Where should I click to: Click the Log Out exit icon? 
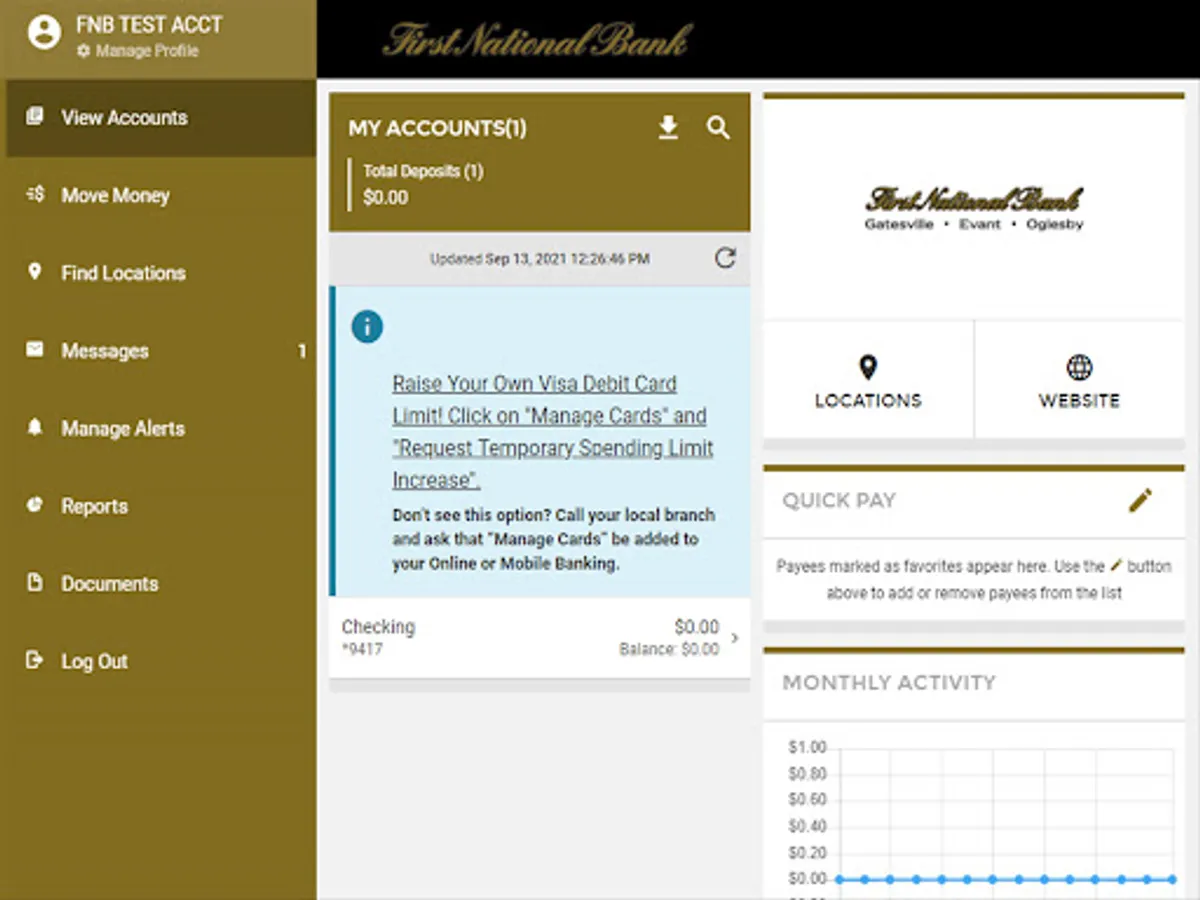[x=35, y=660]
